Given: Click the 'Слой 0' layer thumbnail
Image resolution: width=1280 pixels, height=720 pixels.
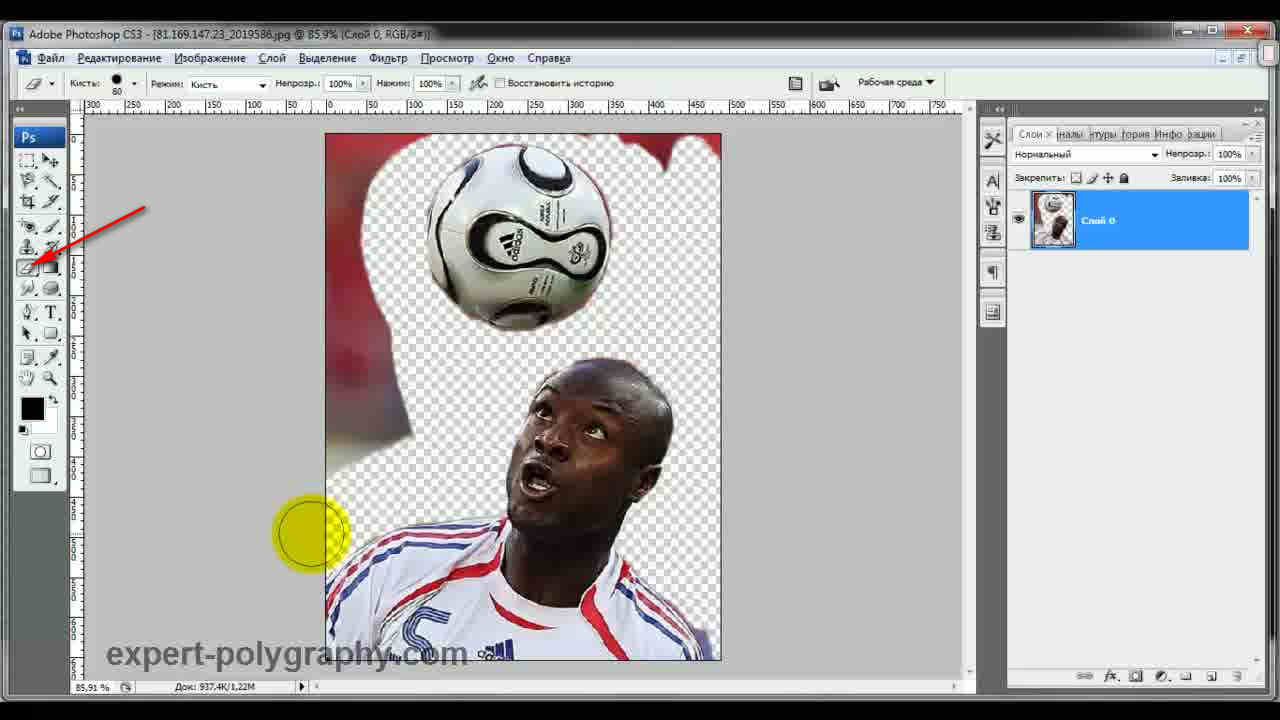Looking at the screenshot, I should (x=1054, y=220).
